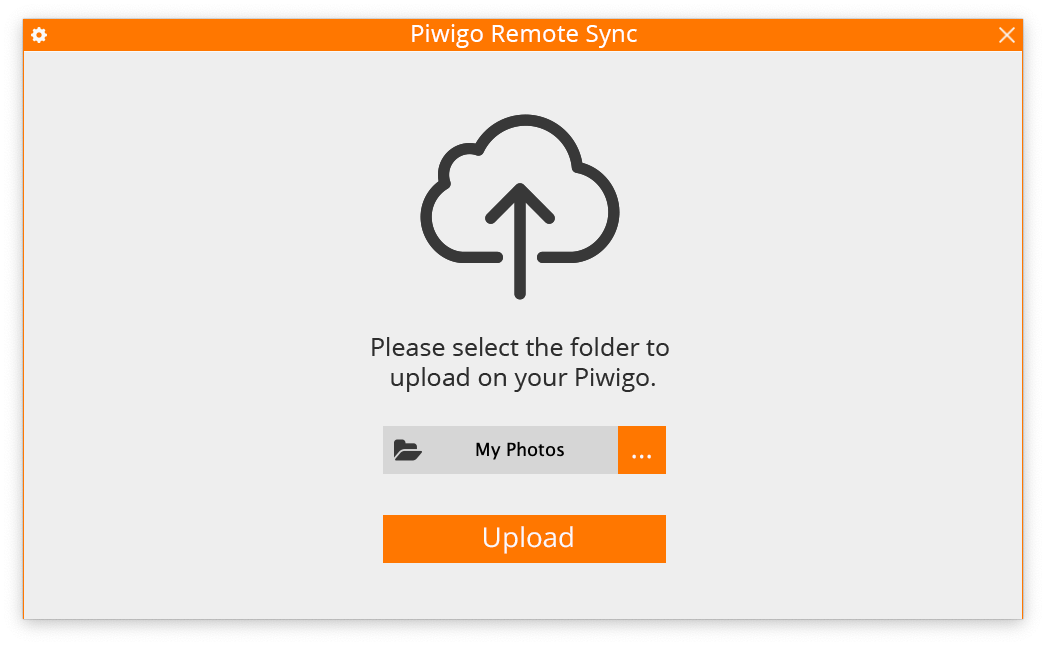Browse folders with the three-dots button
This screenshot has height=646, width=1046.
pyautogui.click(x=642, y=450)
